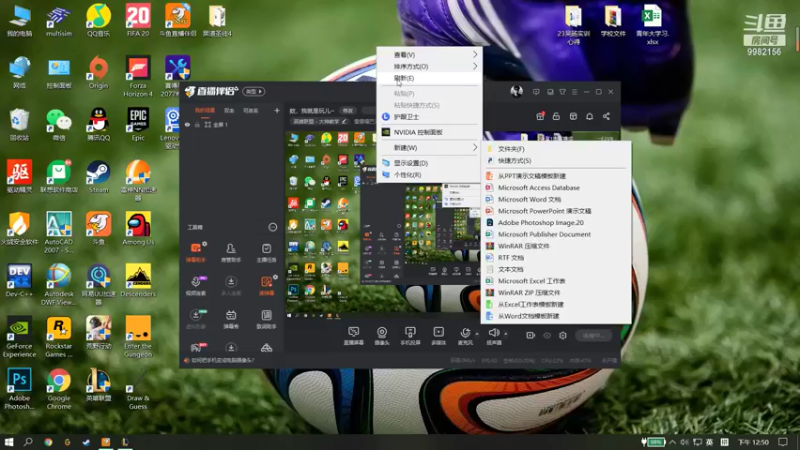This screenshot has height=450, width=800.
Task: Create 文本文档 from the submenu
Action: (x=556, y=269)
